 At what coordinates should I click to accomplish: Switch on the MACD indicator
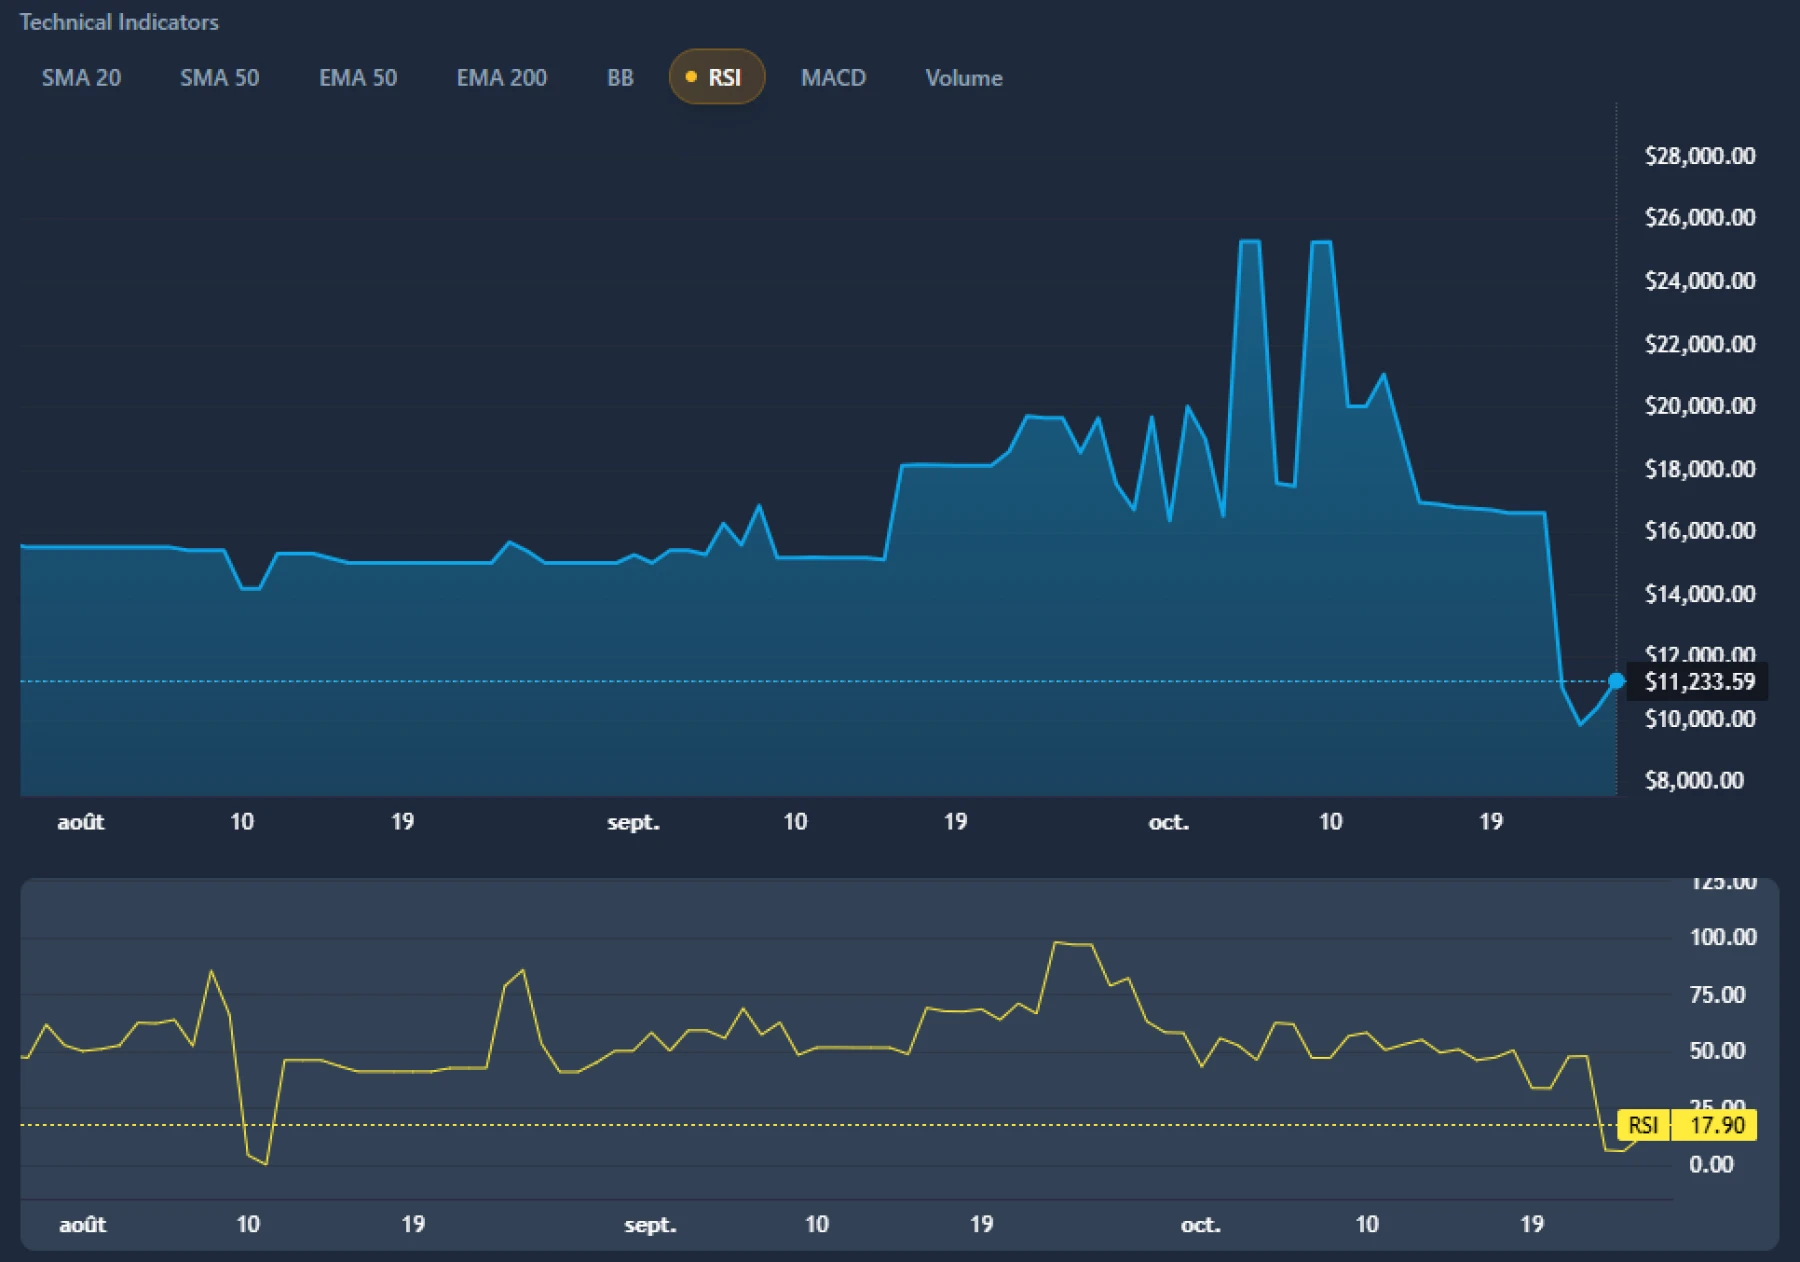(x=833, y=78)
